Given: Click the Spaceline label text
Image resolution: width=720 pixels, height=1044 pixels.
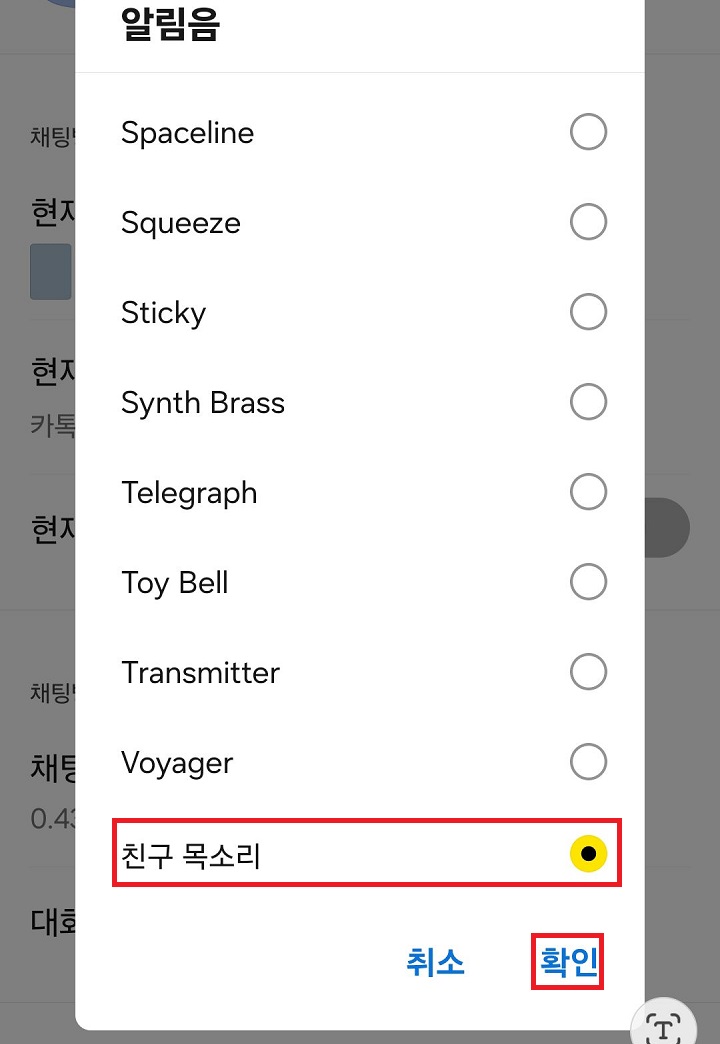Looking at the screenshot, I should (x=187, y=132).
